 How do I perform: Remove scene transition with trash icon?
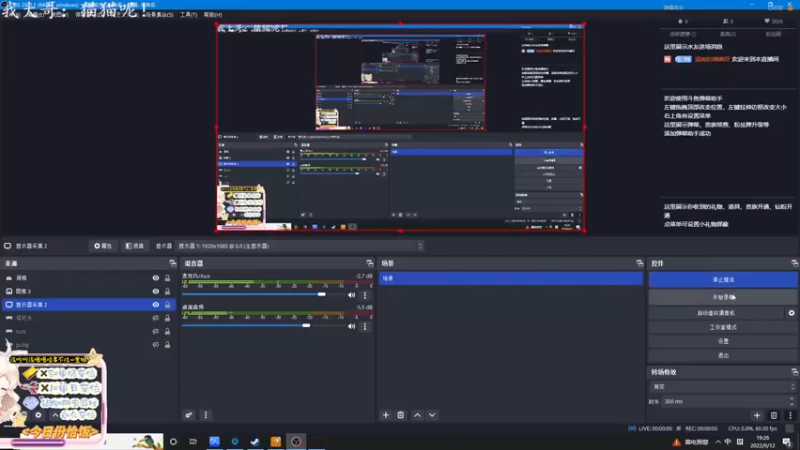click(774, 415)
